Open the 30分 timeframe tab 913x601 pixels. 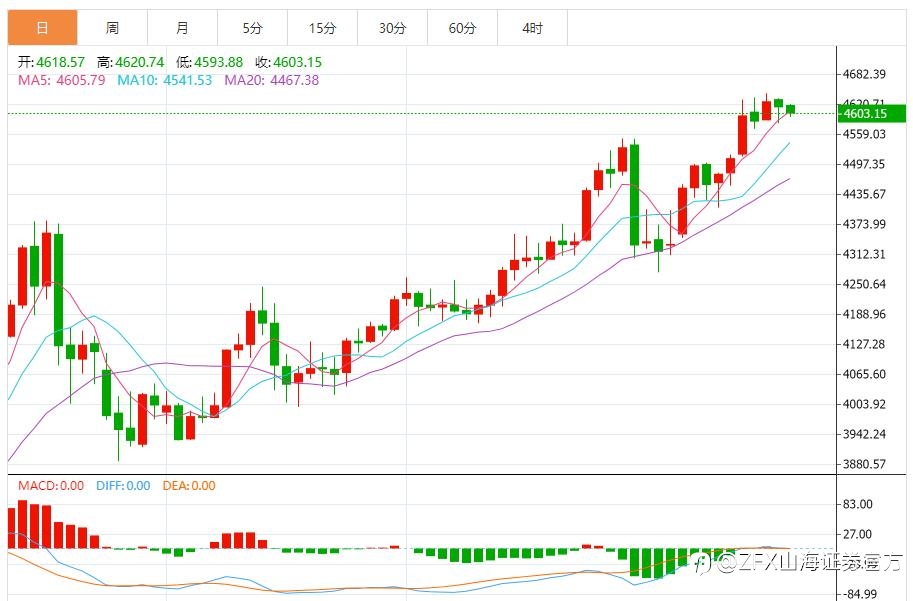(392, 27)
